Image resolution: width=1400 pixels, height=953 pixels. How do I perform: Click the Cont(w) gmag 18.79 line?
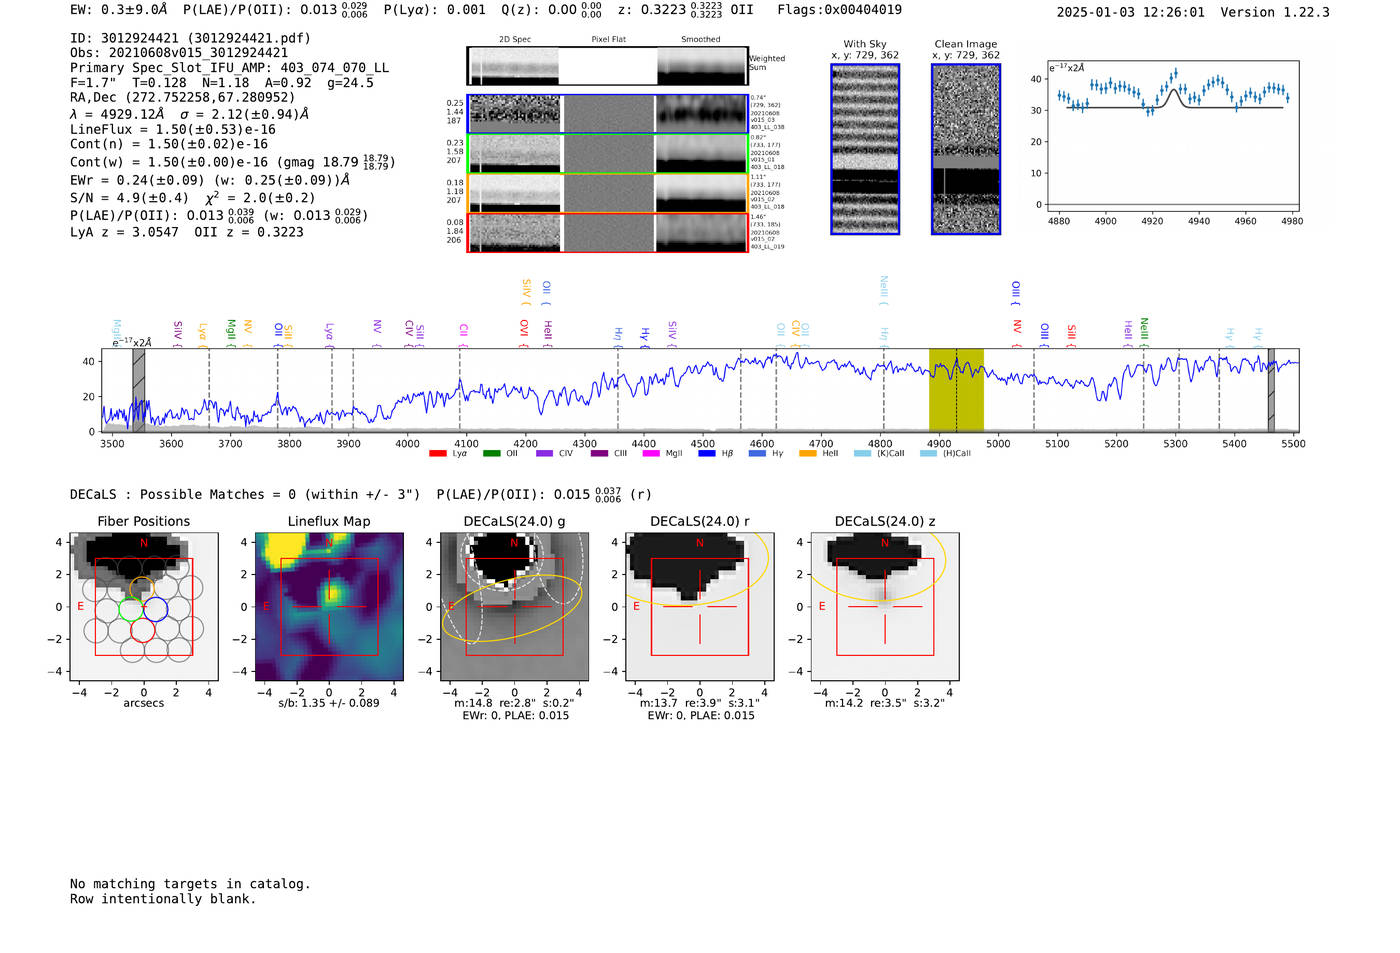232,162
